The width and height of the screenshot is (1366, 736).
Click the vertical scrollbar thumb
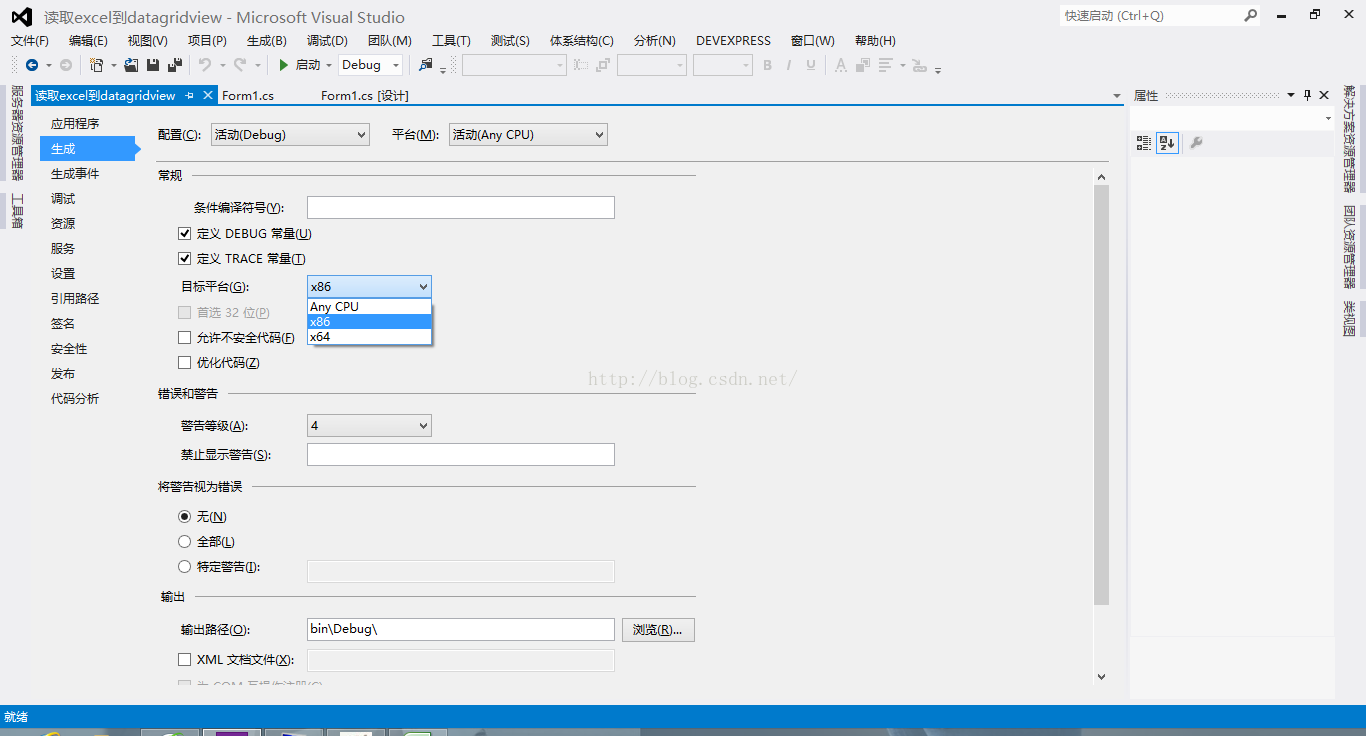coord(1102,395)
